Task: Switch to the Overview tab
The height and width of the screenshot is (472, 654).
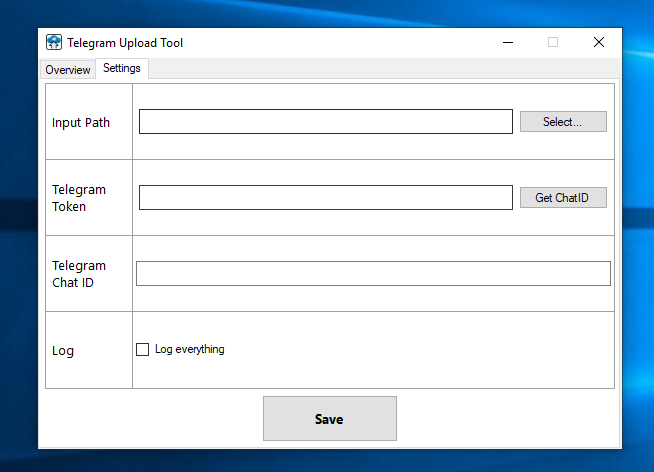Action: click(68, 70)
